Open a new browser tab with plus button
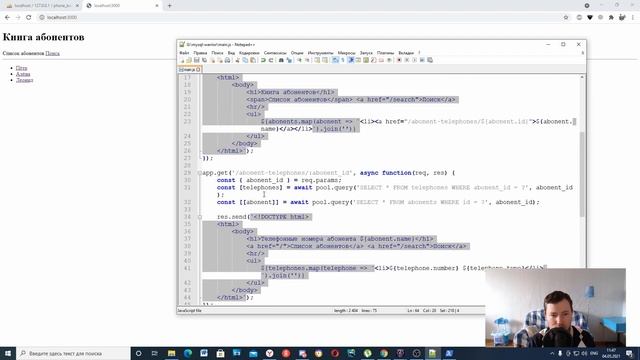640x360 pixels. (170, 6)
